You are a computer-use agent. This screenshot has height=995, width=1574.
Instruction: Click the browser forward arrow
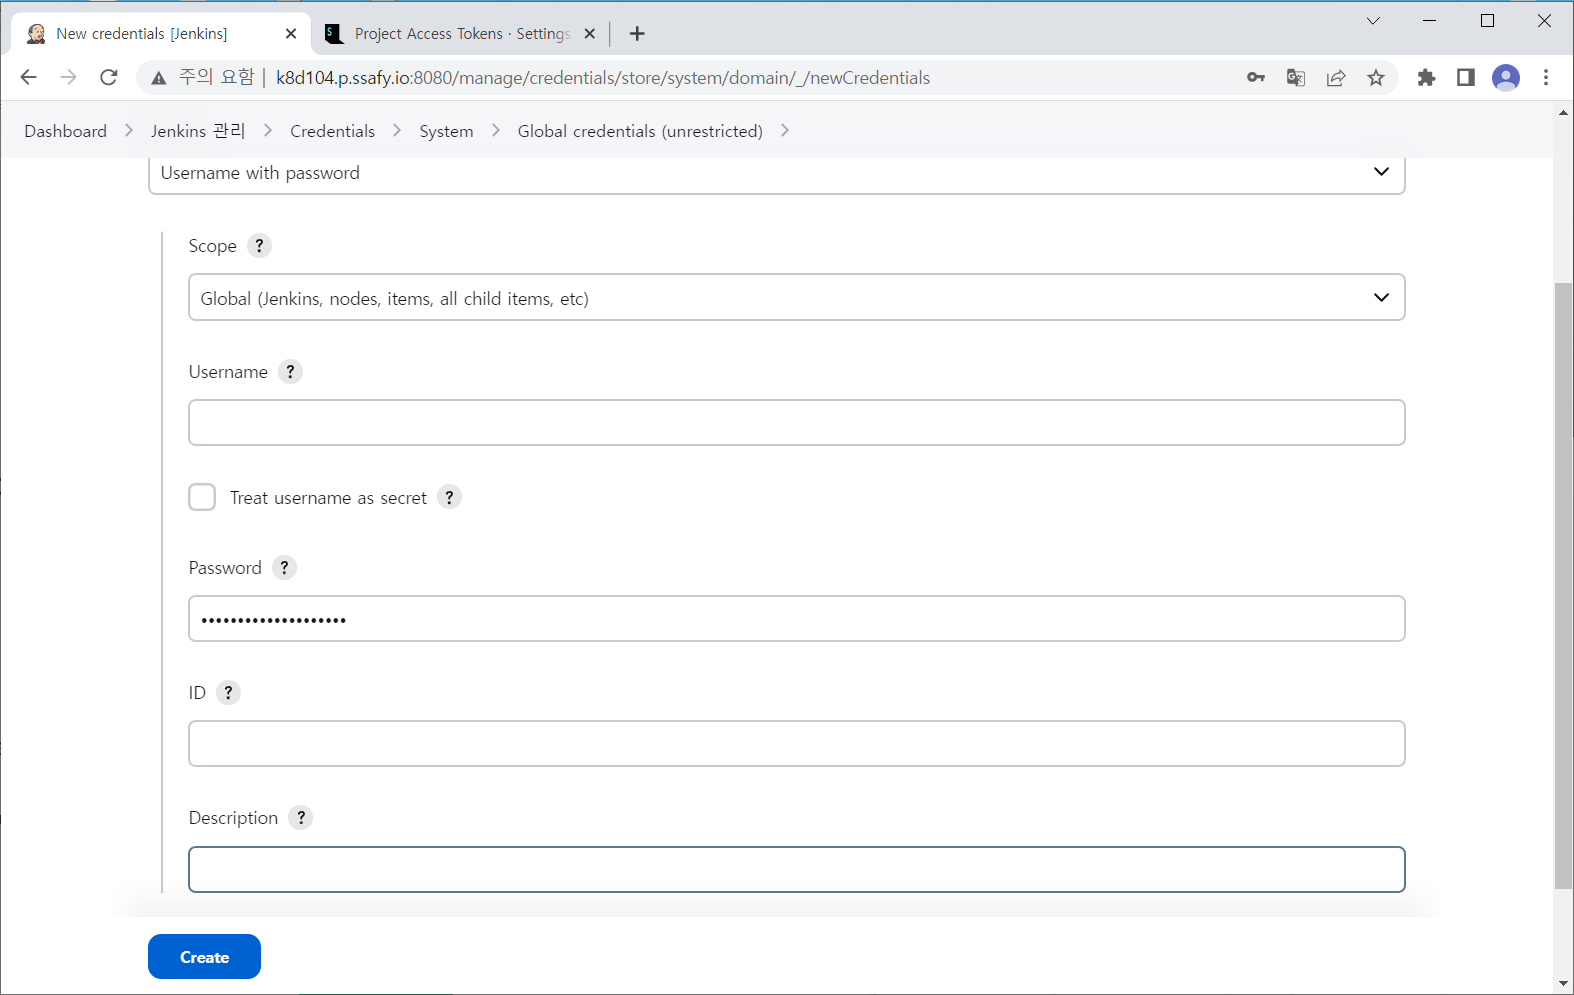[x=68, y=78]
